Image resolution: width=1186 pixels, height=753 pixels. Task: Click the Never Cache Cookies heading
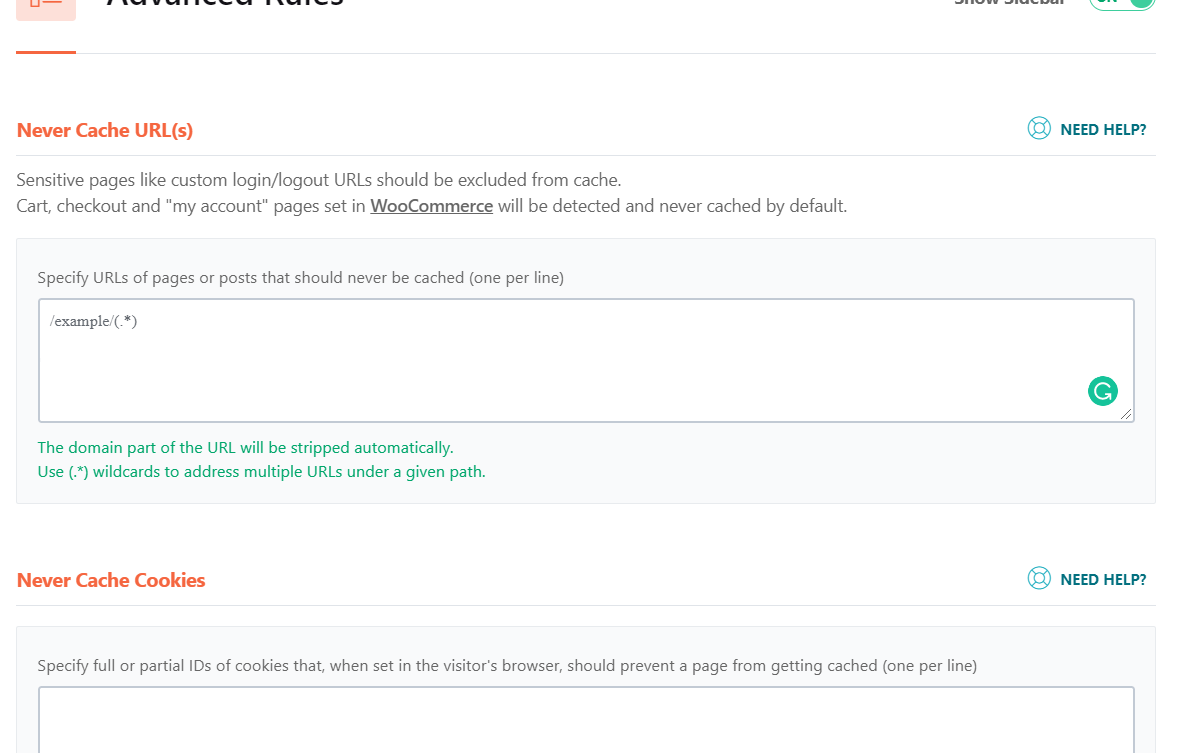[x=111, y=580]
